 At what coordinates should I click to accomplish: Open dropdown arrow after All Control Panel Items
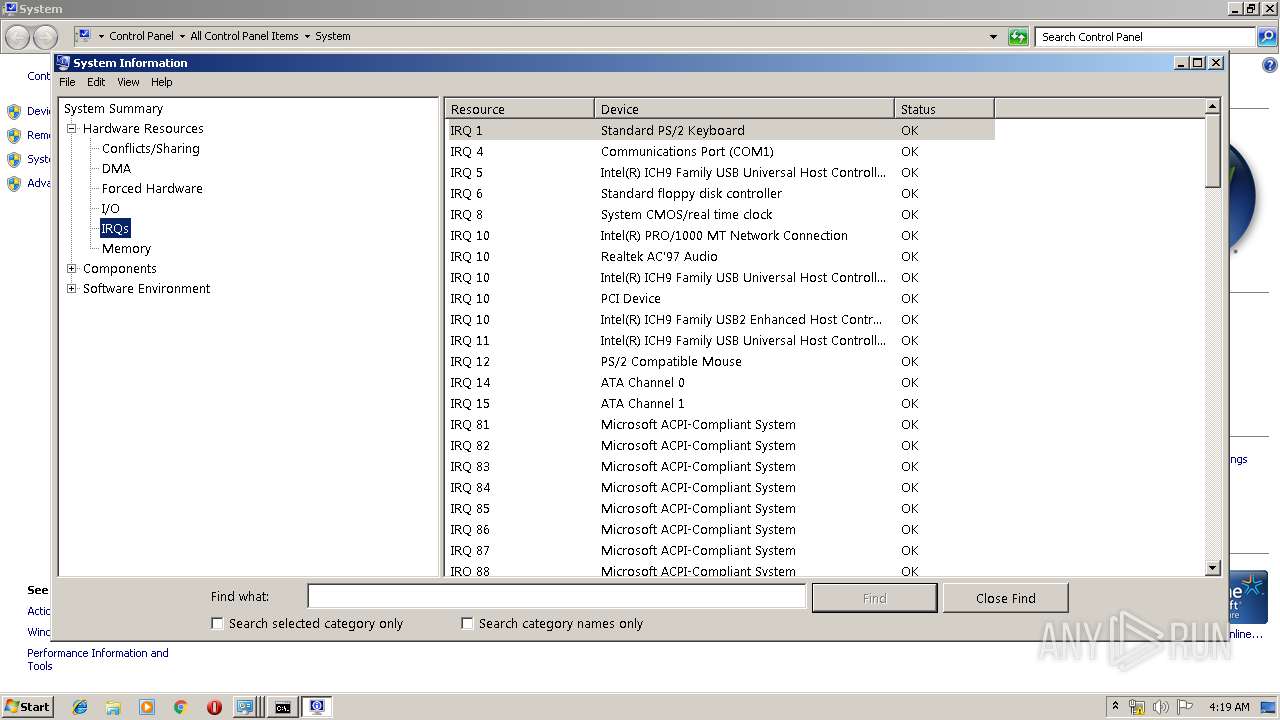307,36
